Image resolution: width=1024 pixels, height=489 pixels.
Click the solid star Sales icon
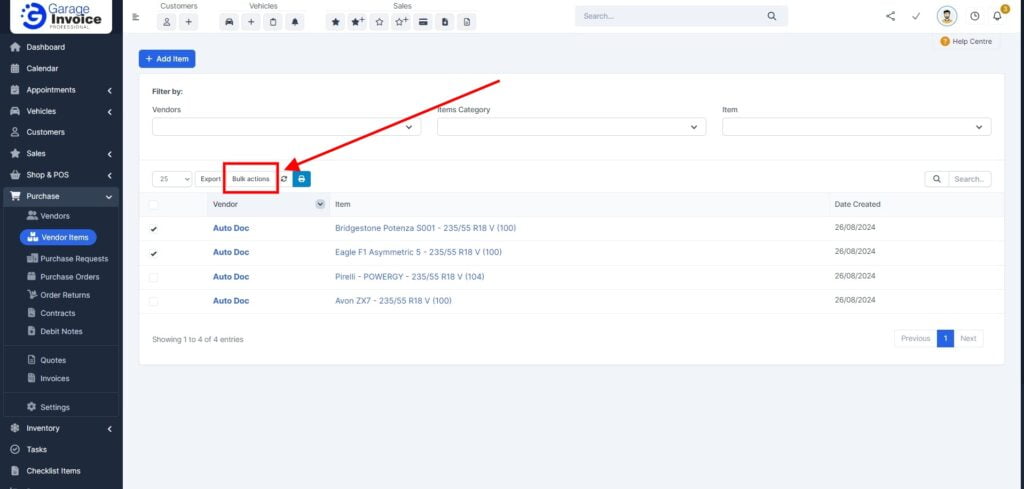coord(336,22)
